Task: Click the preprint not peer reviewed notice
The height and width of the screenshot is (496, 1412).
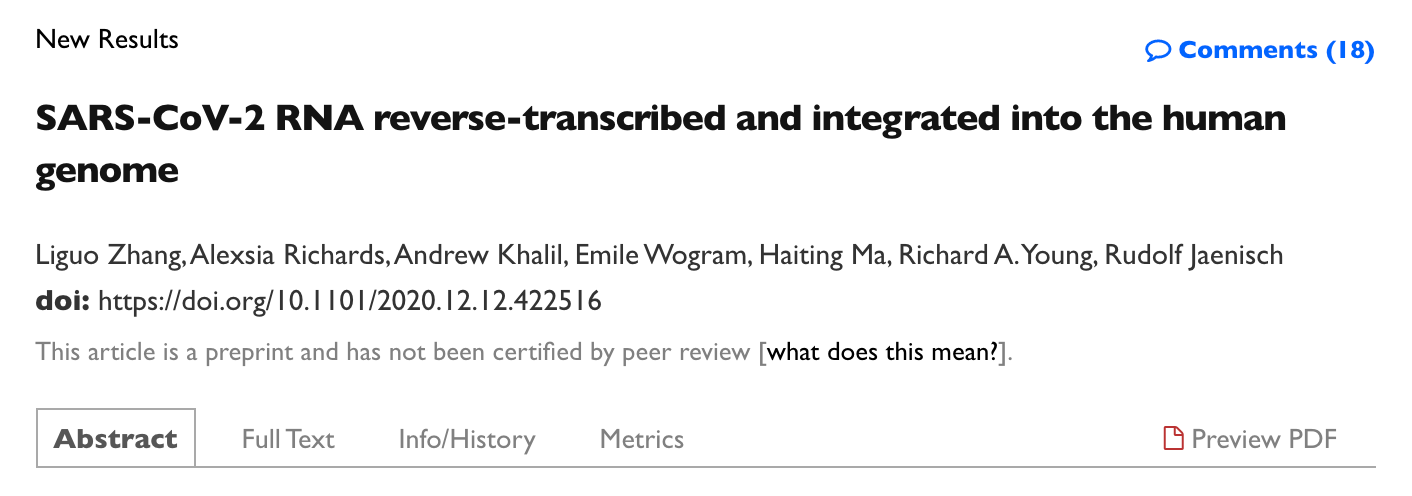Action: [x=394, y=352]
